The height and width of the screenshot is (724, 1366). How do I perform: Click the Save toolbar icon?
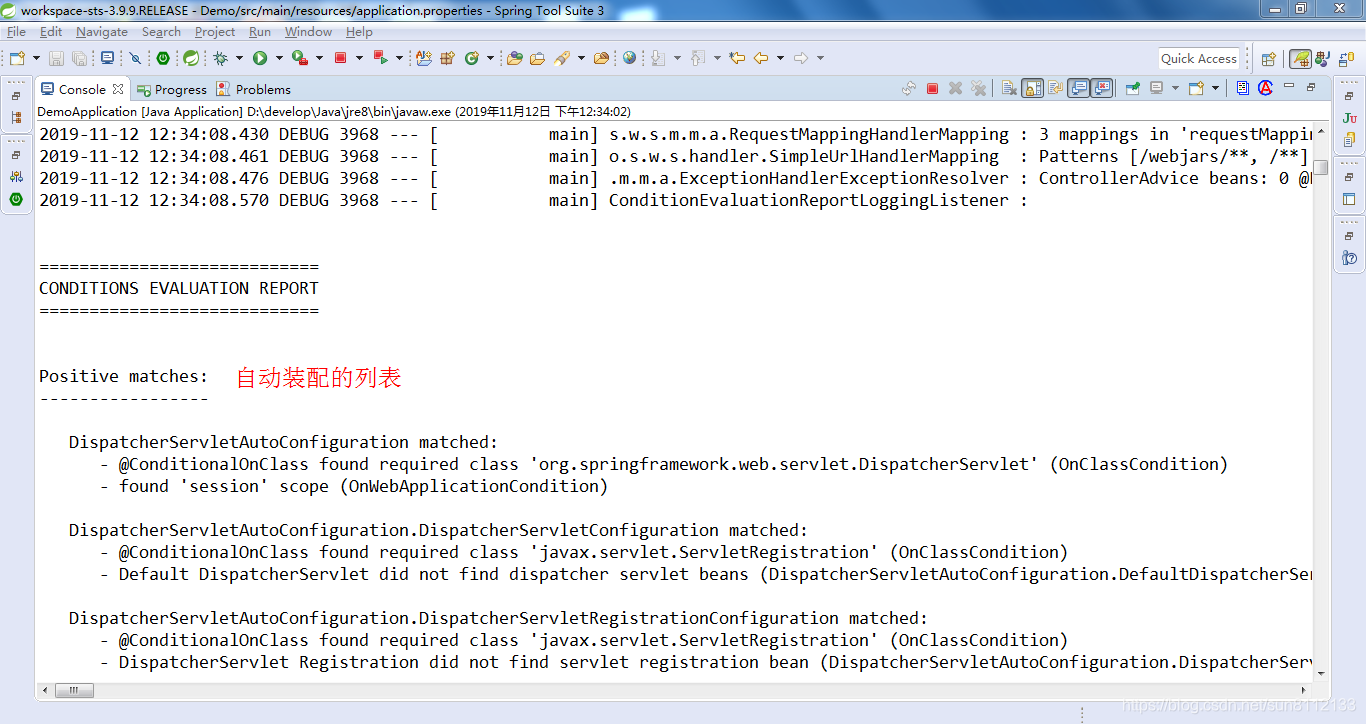(56, 58)
